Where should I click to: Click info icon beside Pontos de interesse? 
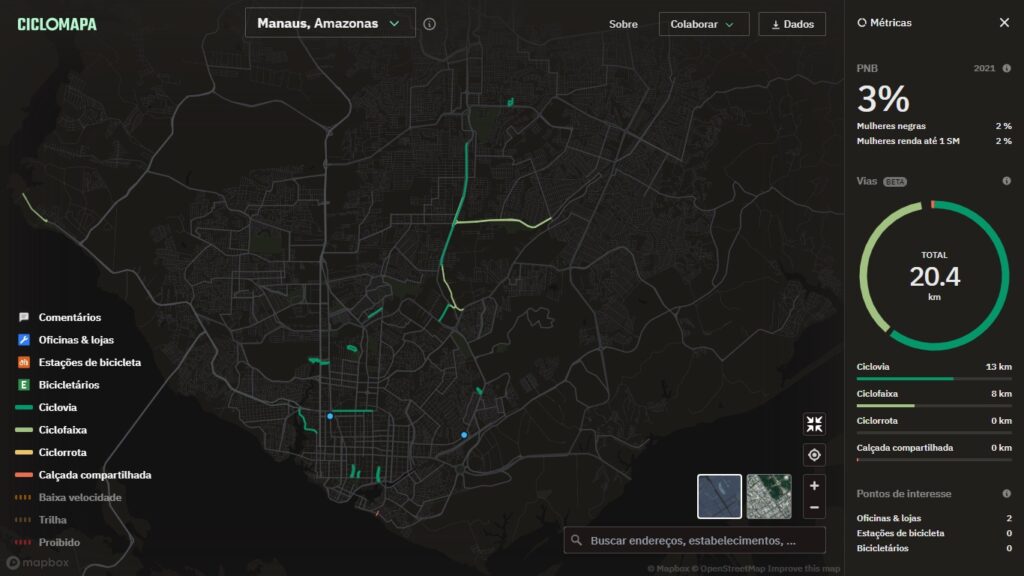click(1006, 494)
